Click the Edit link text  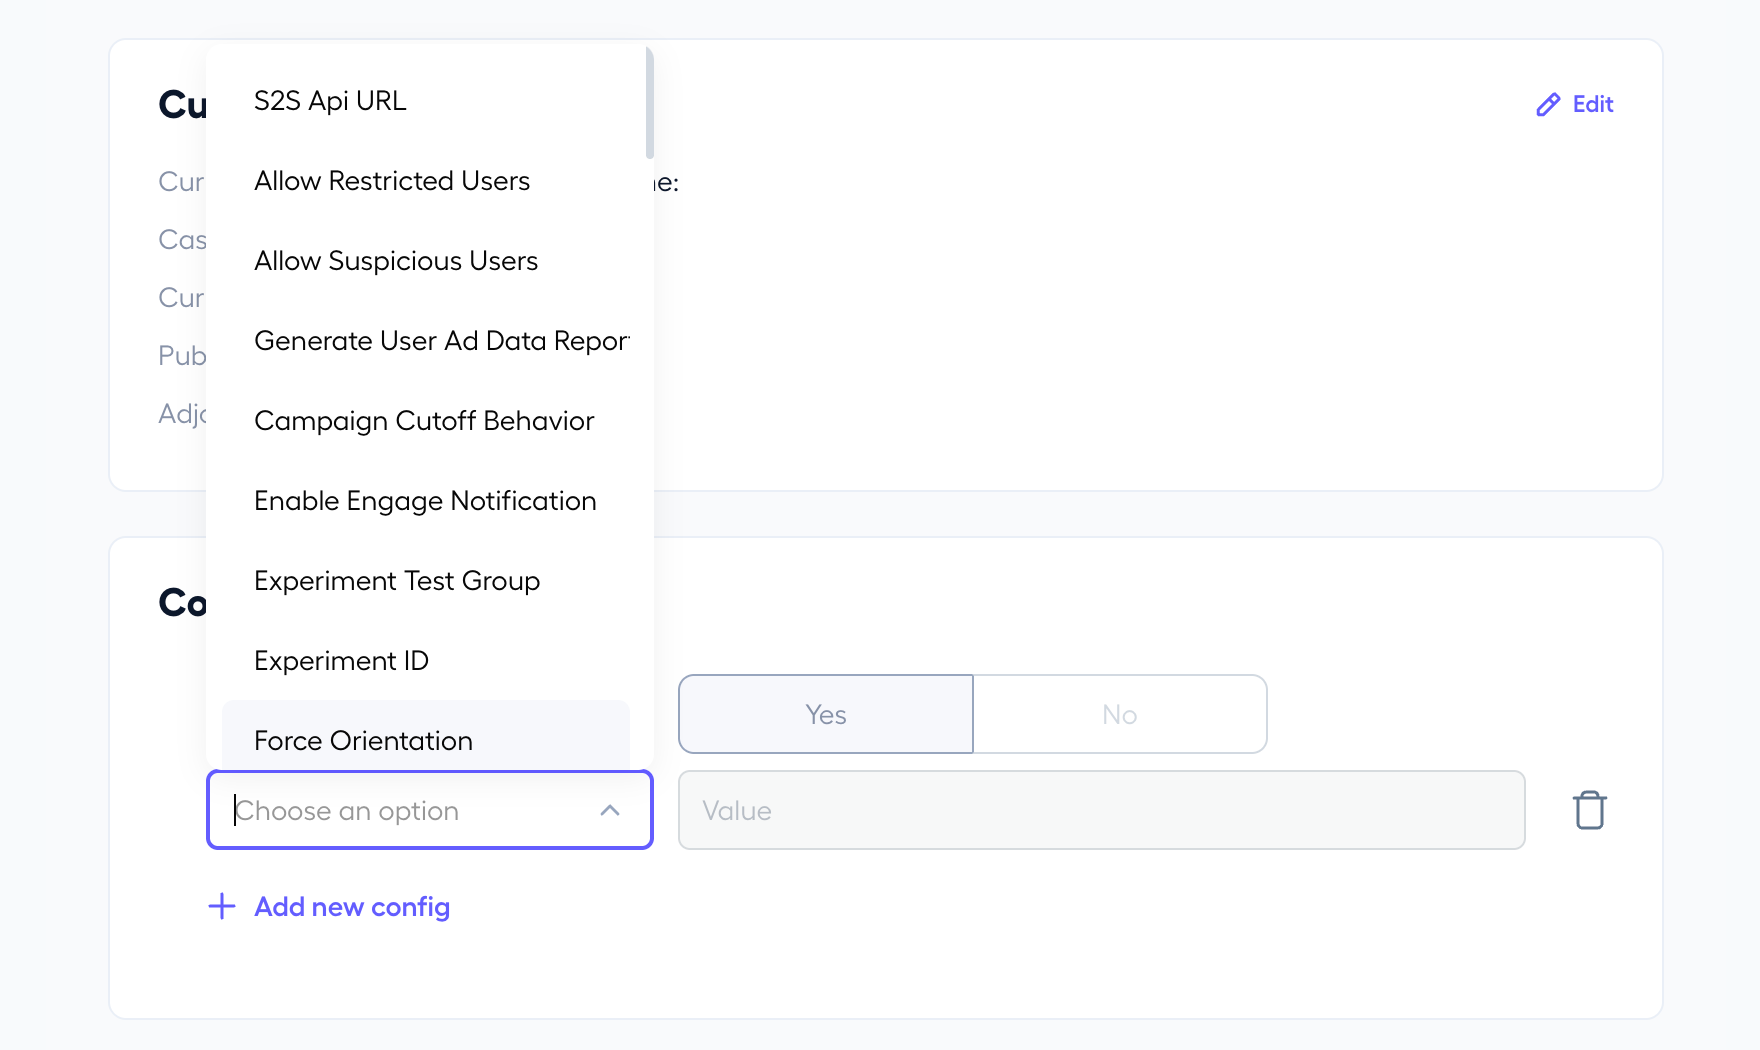[1593, 104]
